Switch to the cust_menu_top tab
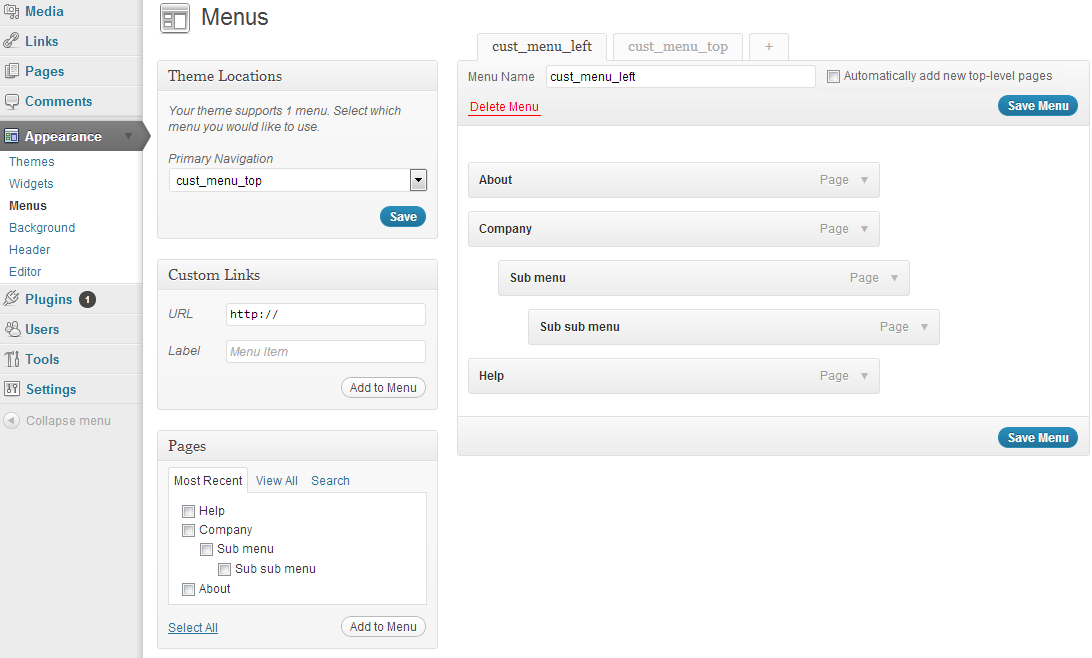The height and width of the screenshot is (658, 1092). click(678, 47)
